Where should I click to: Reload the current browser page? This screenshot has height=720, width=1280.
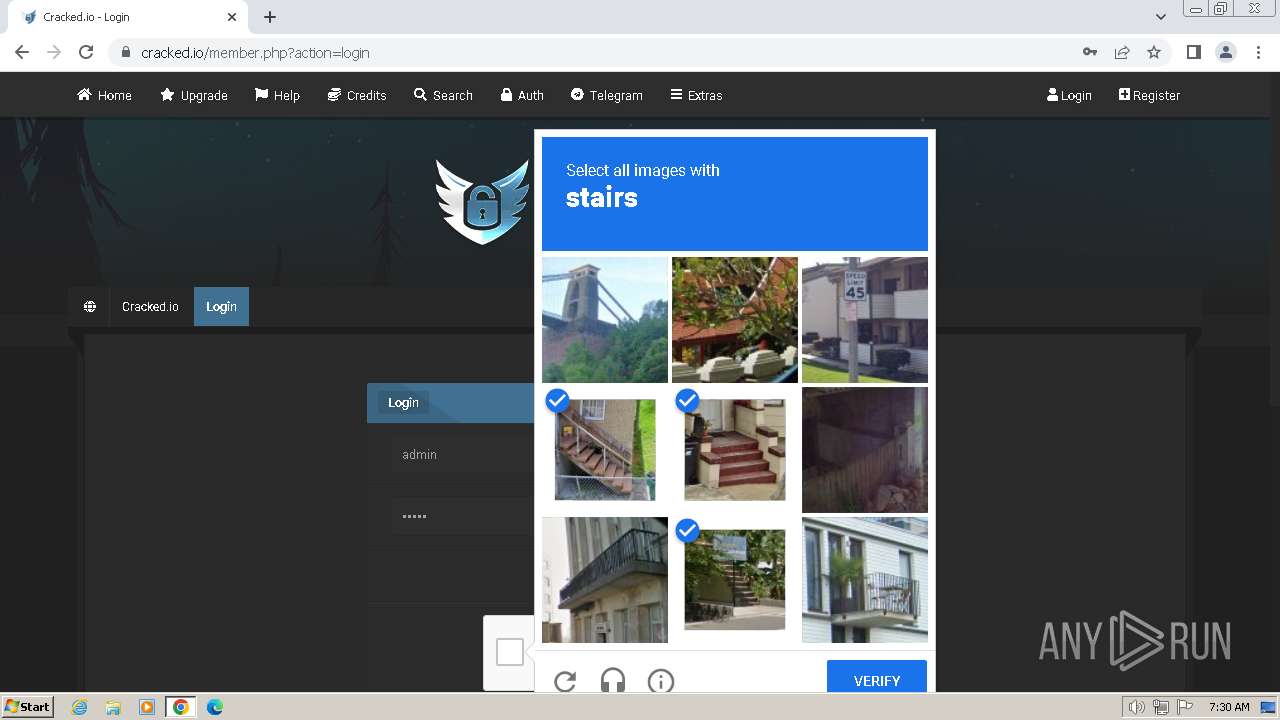86,52
